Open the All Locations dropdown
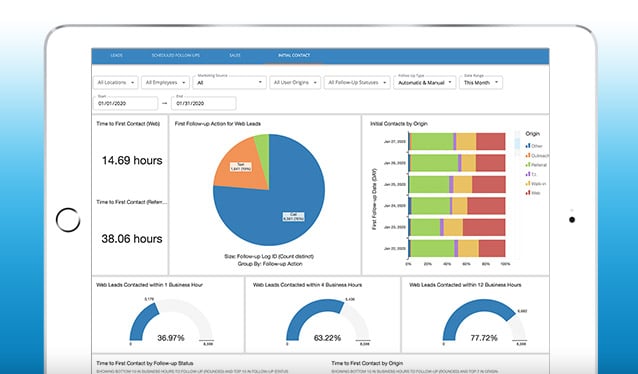 116,83
